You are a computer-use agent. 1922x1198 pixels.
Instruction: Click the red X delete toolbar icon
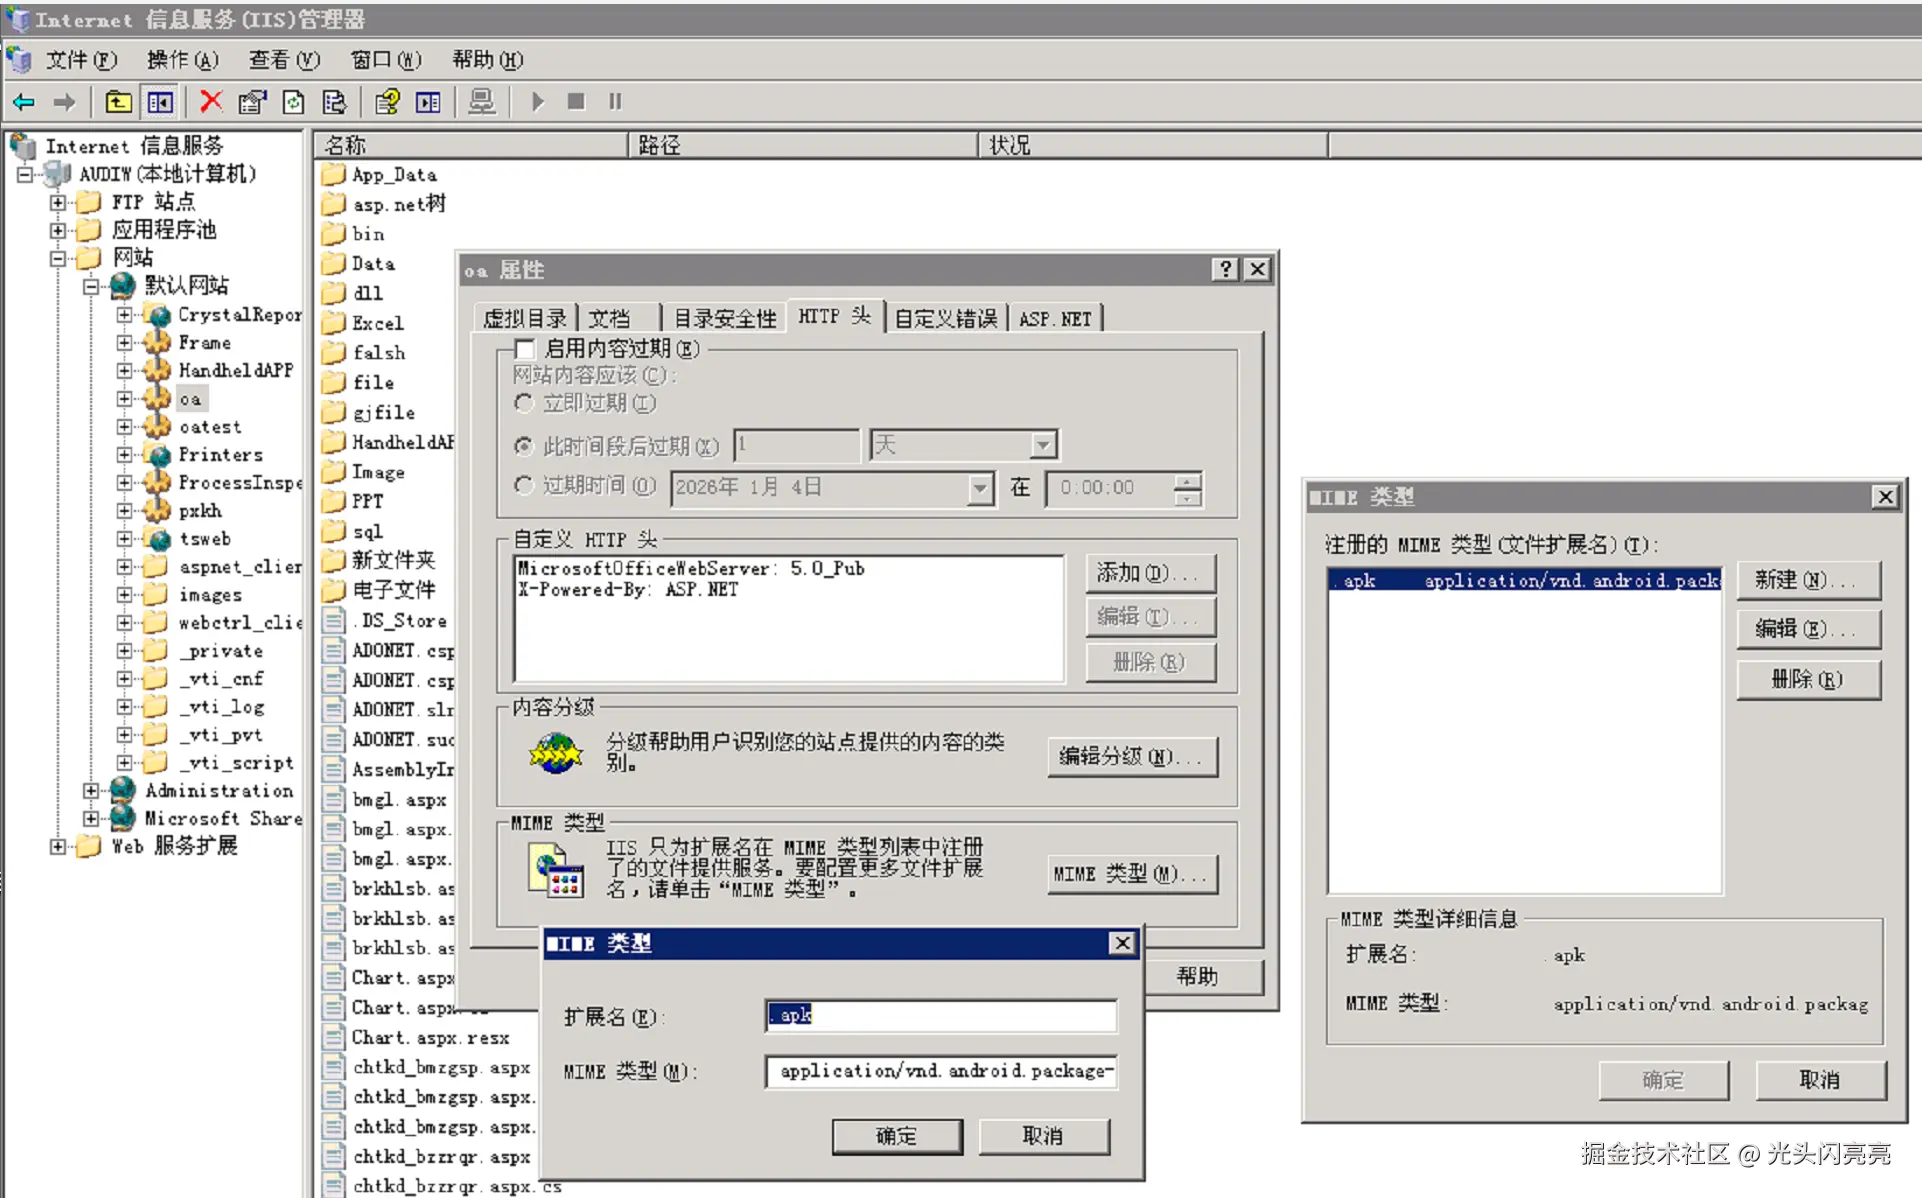click(210, 101)
